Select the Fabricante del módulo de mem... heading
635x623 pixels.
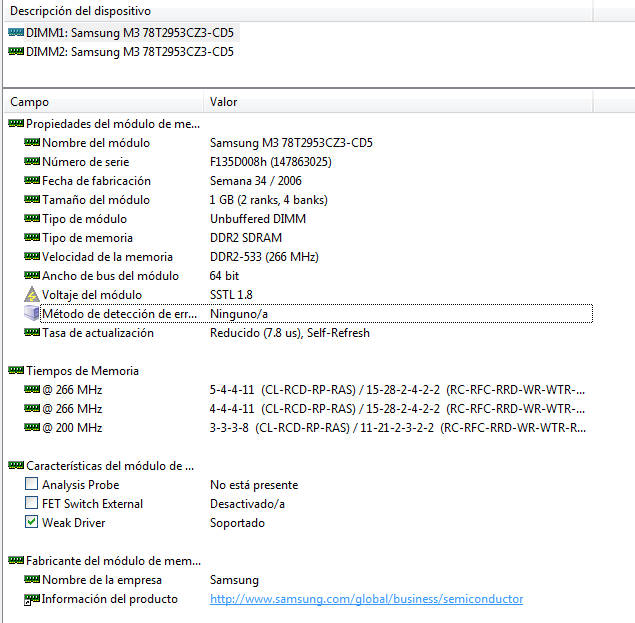[113, 561]
